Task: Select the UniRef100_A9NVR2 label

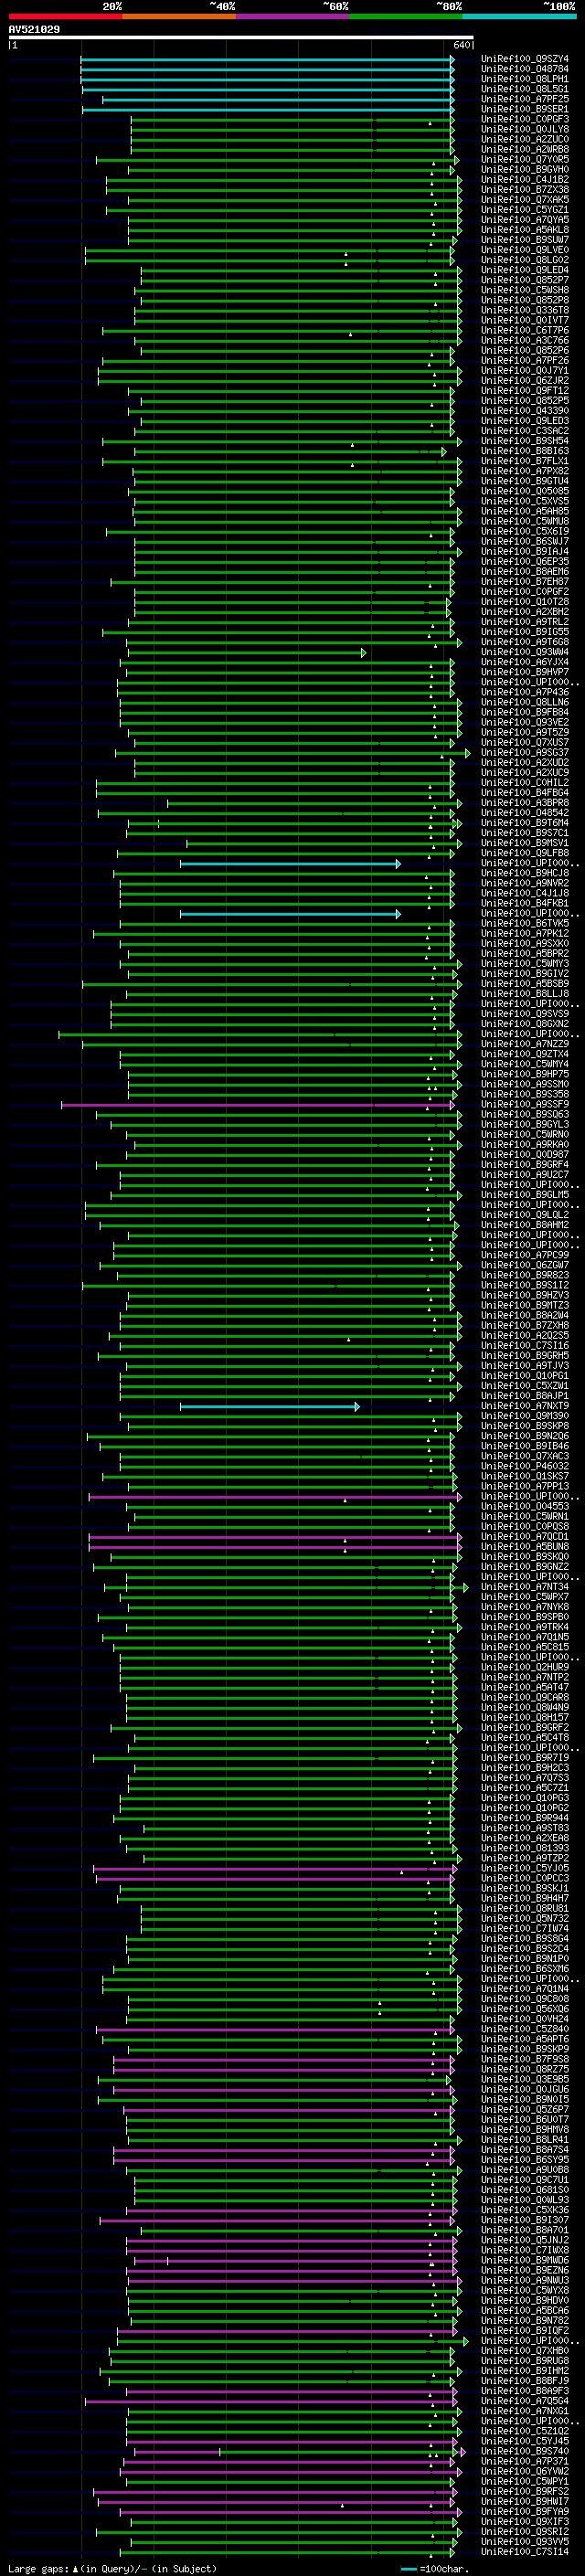Action: [x=525, y=883]
